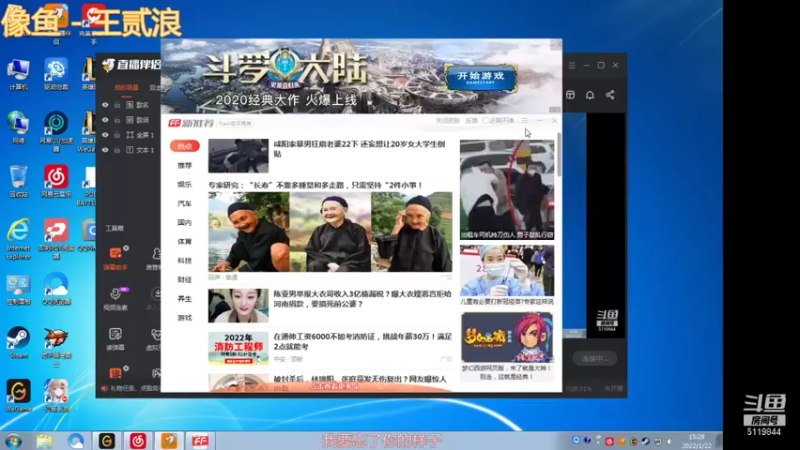Open the 控制面板 desktop icon

point(18,290)
